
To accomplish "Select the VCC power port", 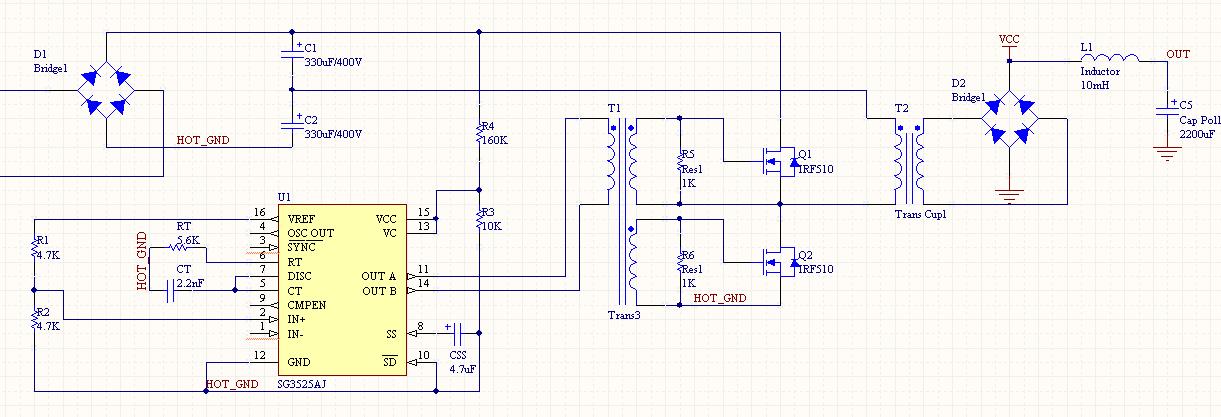I will [x=1009, y=46].
